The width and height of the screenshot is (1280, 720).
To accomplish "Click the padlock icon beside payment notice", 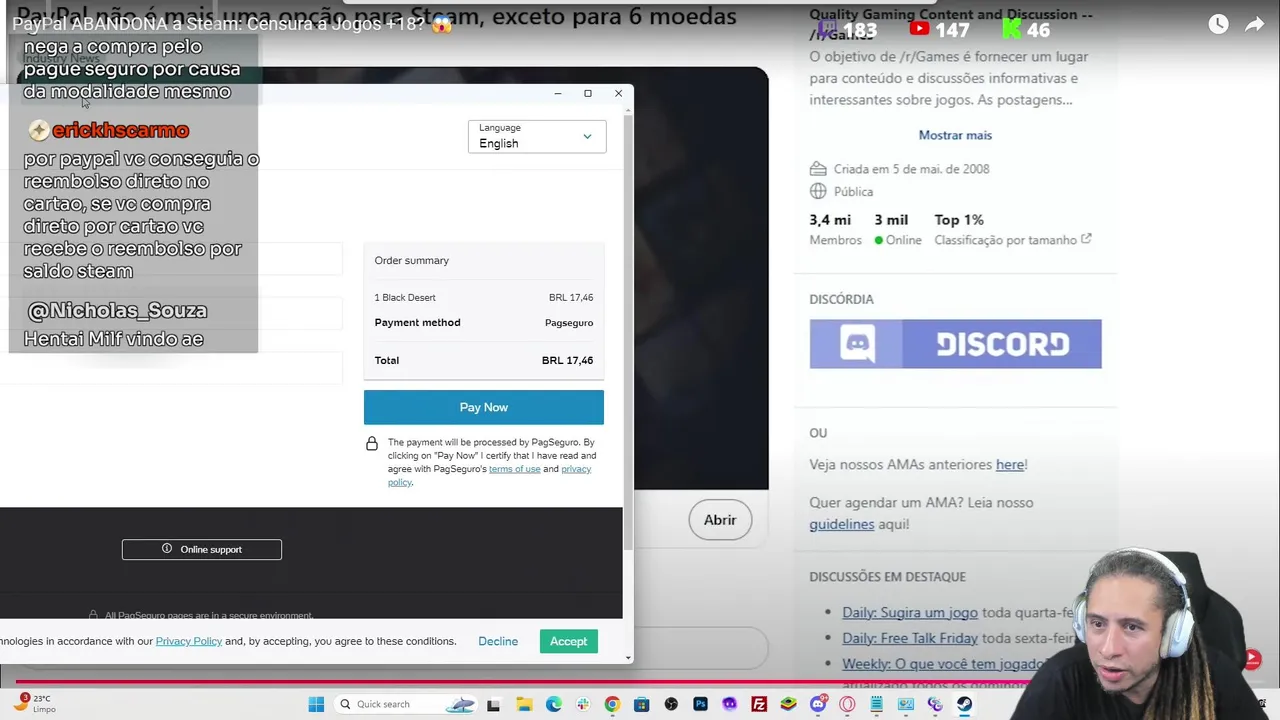I will (x=372, y=443).
